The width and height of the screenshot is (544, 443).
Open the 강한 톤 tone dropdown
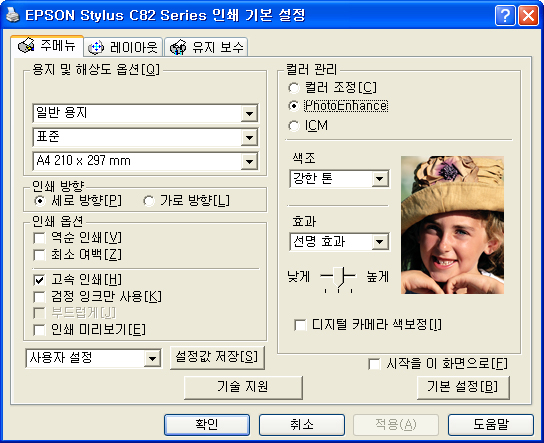[x=339, y=179]
